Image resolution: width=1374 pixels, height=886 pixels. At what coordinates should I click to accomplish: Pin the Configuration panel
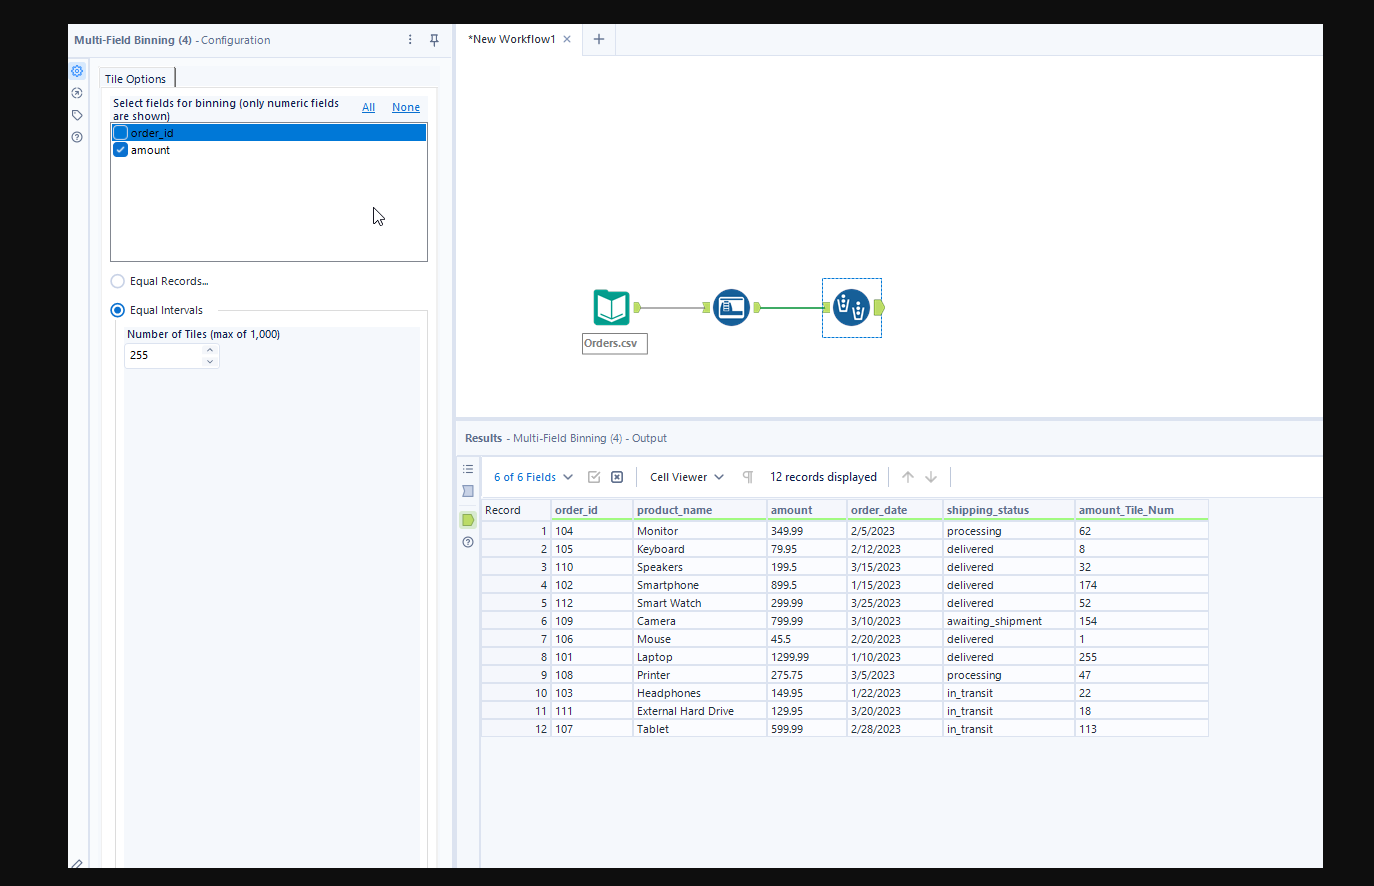(434, 40)
